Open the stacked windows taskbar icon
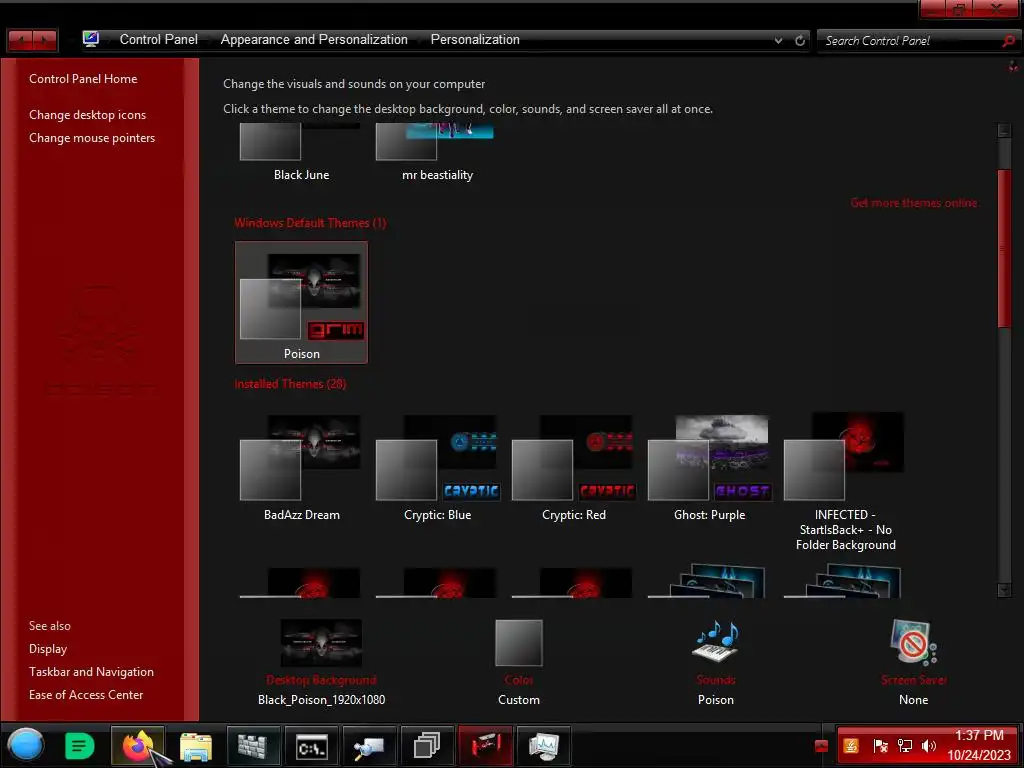This screenshot has width=1024, height=768. pos(426,746)
